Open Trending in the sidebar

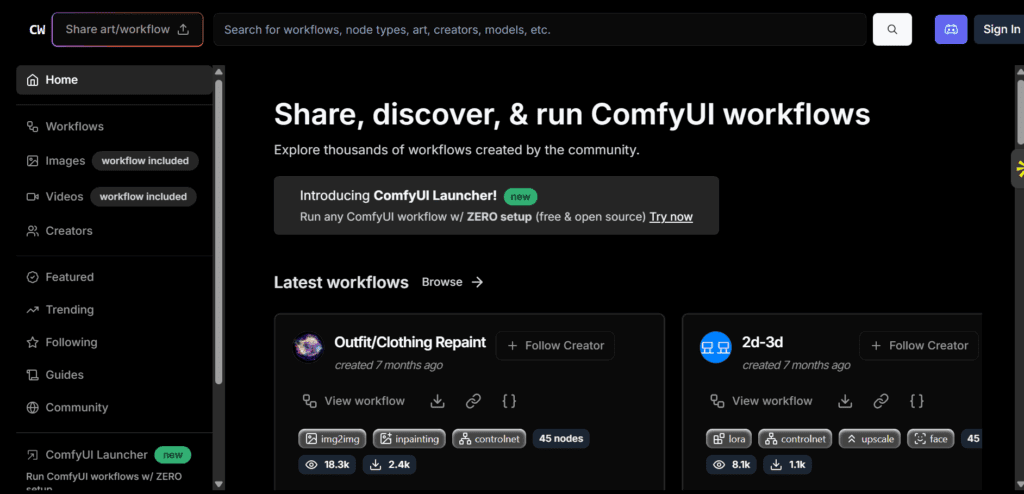click(69, 310)
